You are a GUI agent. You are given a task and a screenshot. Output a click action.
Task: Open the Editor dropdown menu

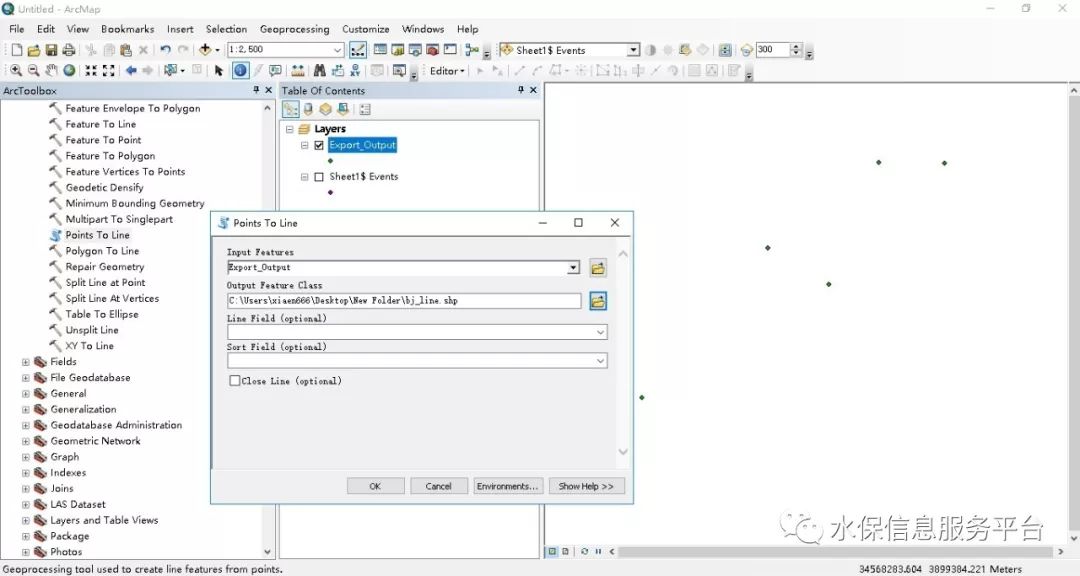click(448, 70)
